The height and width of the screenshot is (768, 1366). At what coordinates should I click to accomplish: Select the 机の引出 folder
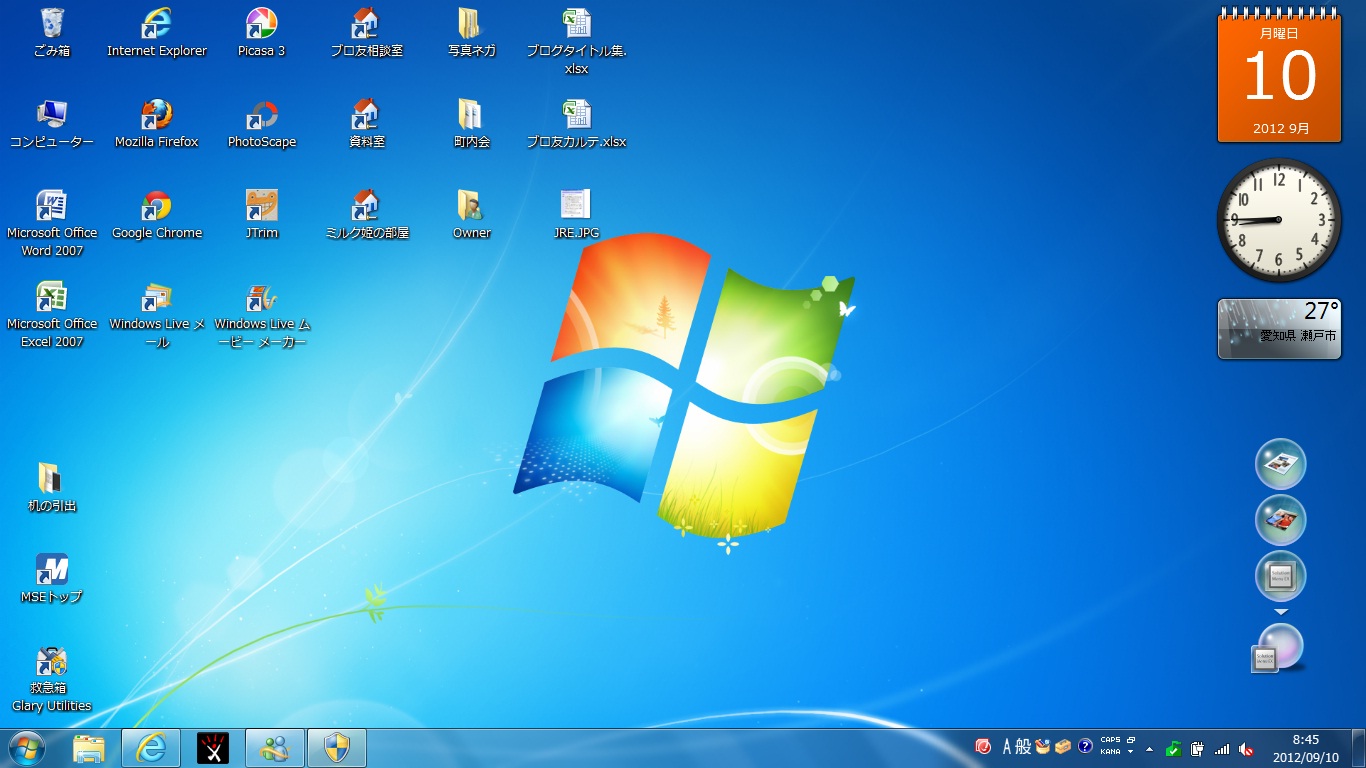coord(52,488)
